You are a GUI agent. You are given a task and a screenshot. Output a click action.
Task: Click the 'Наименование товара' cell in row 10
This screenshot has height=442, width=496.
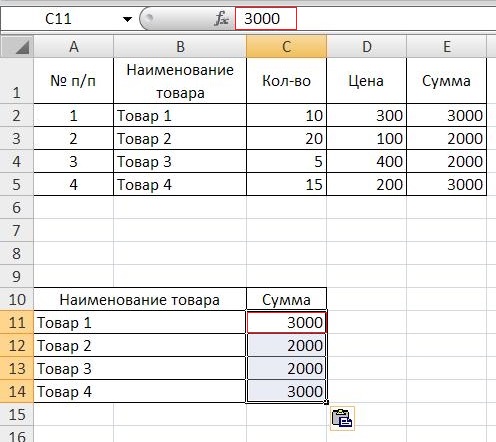point(140,299)
